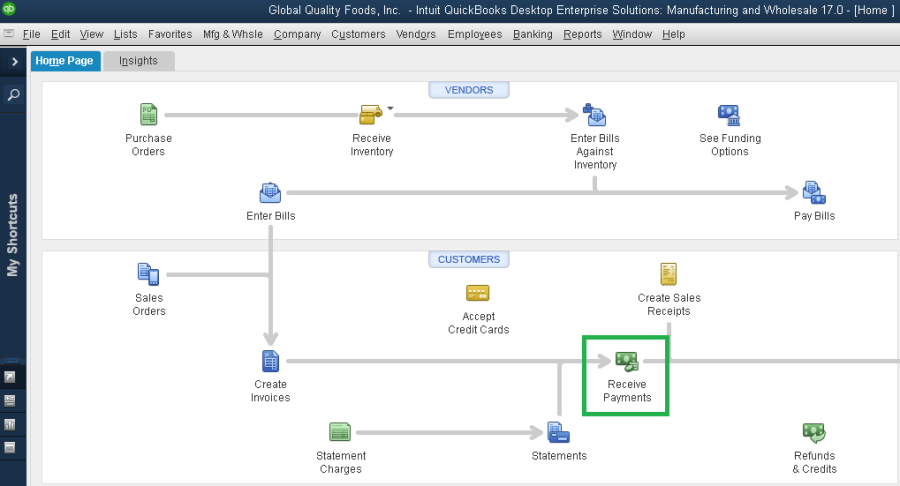Click the VENDORS section button

(x=468, y=90)
